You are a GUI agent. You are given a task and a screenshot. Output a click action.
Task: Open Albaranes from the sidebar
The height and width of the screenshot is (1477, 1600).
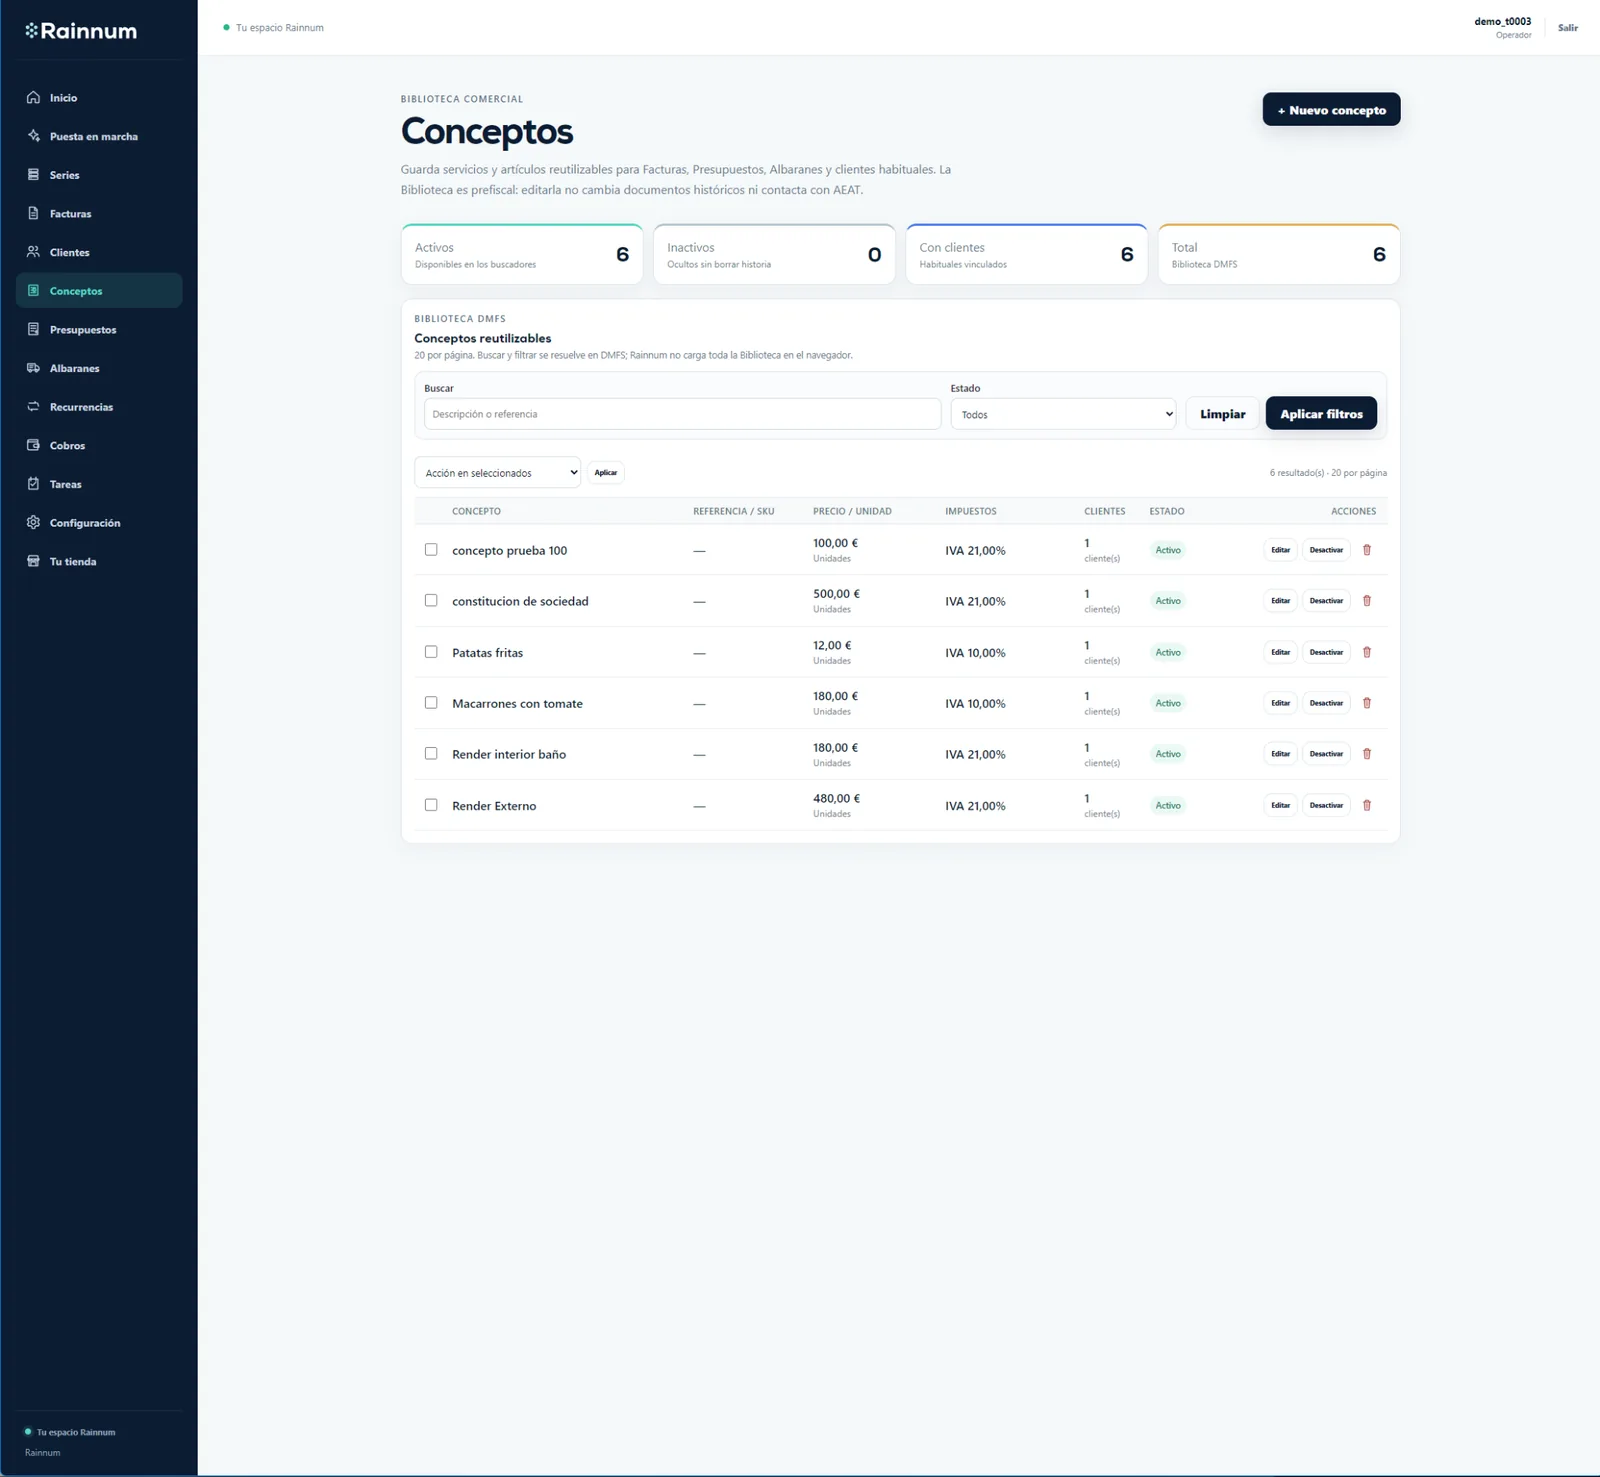[99, 368]
